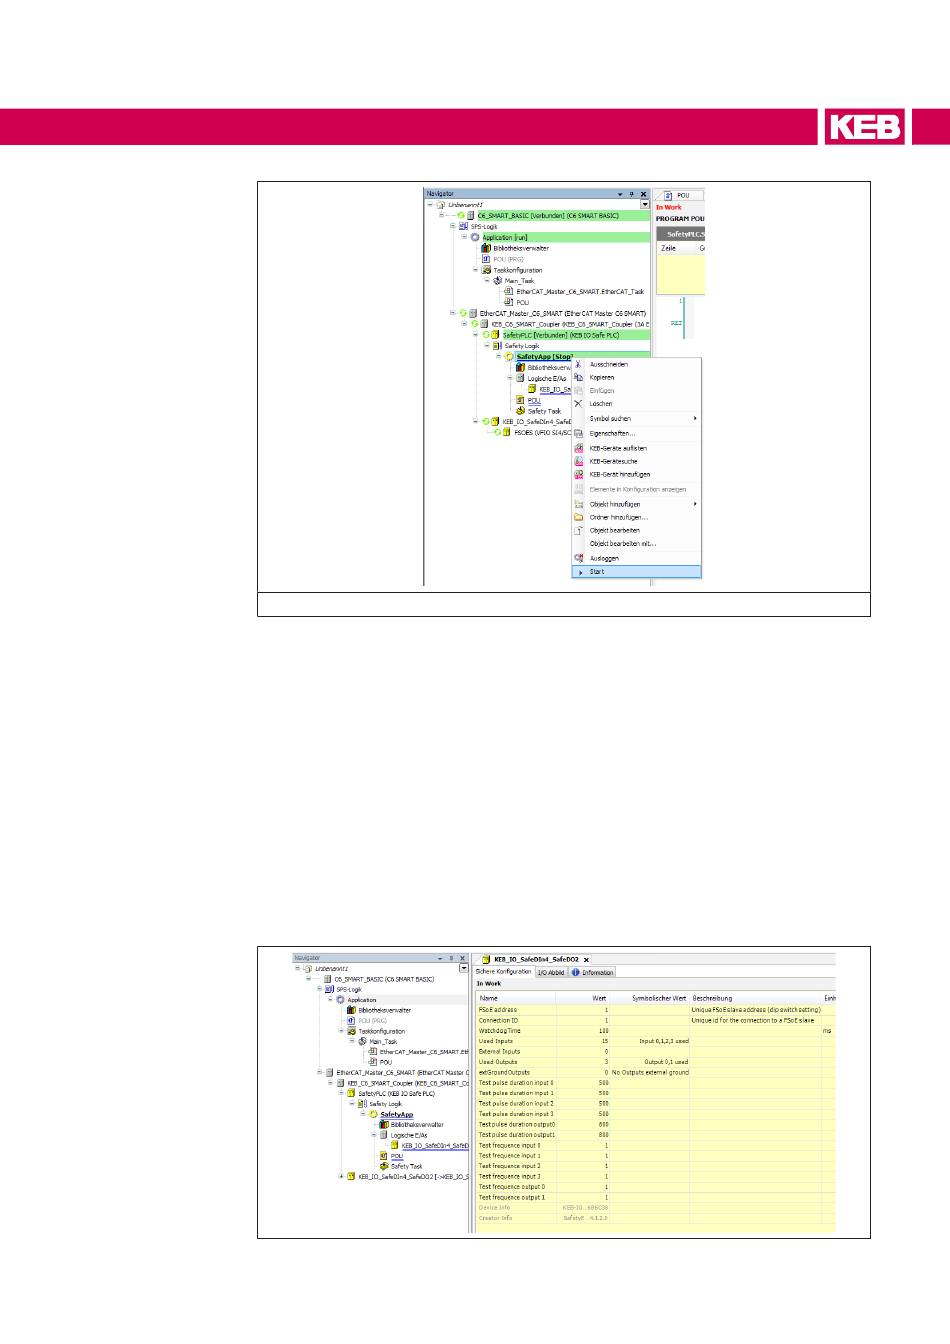The image size is (950, 1344).
Task: Click the icon of SafetyApp [Stop]
Action: pyautogui.click(x=510, y=356)
